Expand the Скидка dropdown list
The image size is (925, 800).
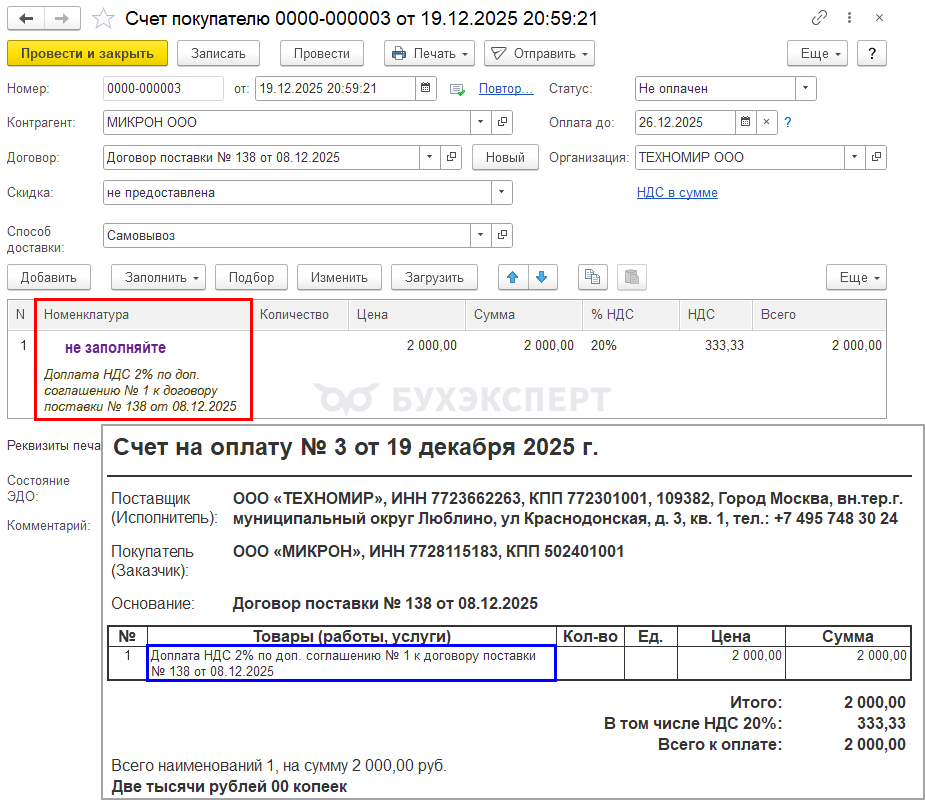point(501,192)
